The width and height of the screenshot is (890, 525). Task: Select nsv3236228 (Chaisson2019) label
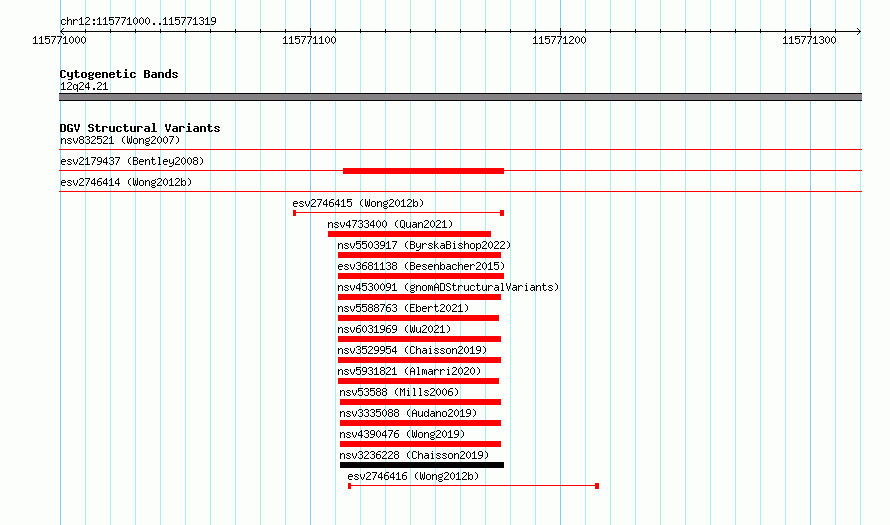point(414,455)
